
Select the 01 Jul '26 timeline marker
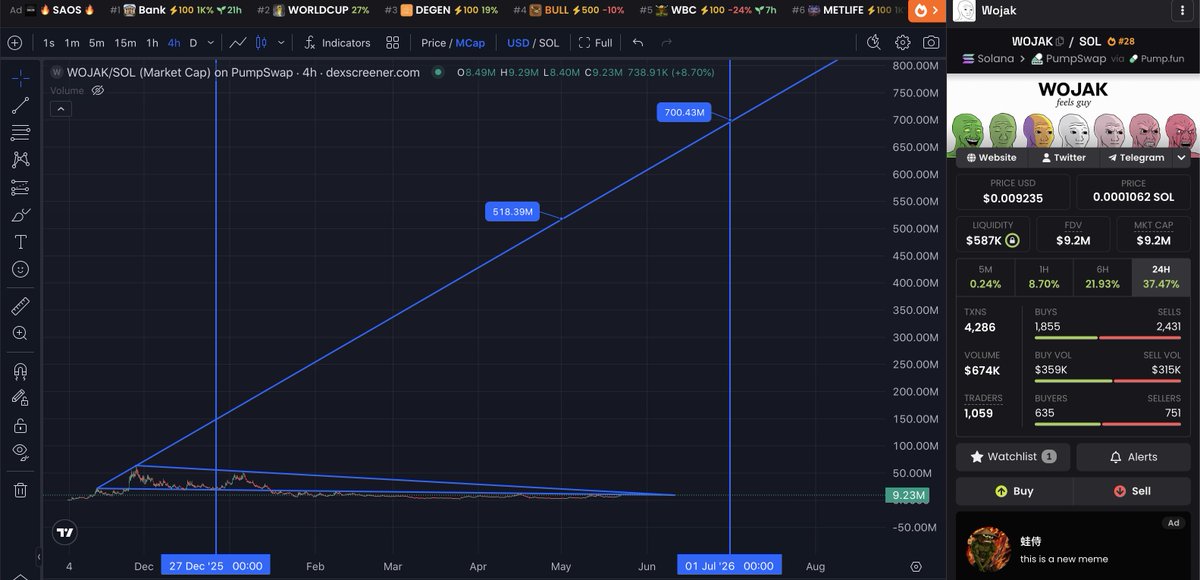730,566
